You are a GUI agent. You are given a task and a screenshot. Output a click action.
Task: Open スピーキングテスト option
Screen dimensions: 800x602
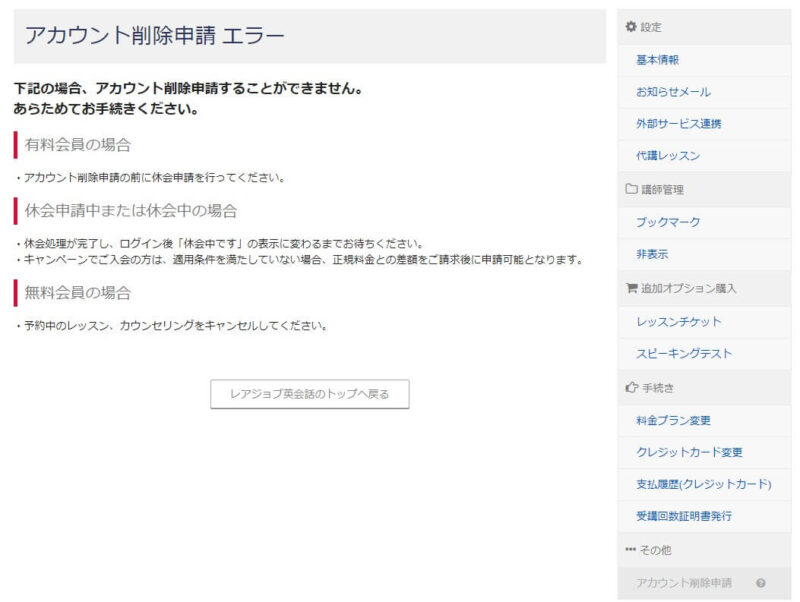tap(704, 354)
